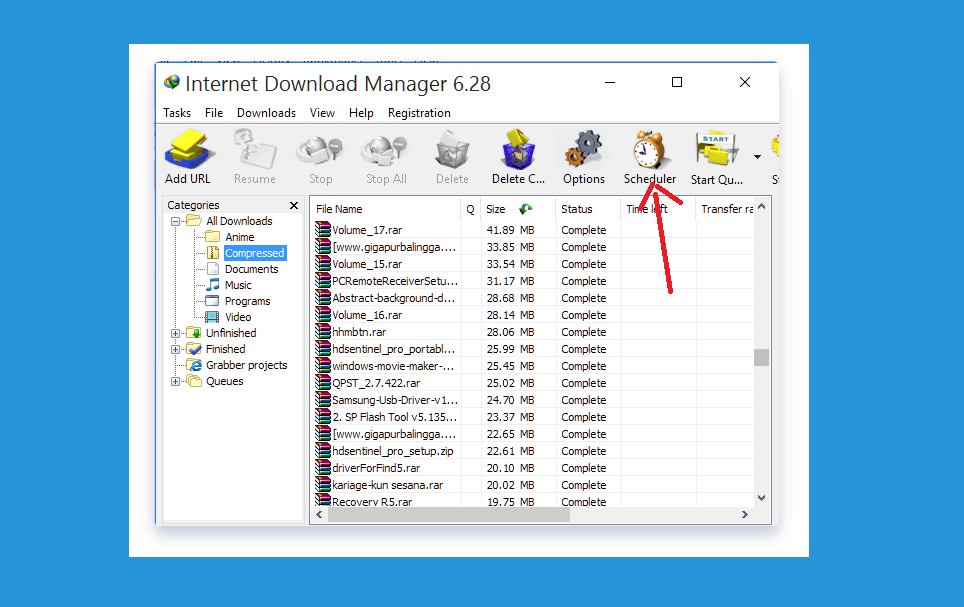
Task: Open the Tasks menu
Action: pos(177,113)
